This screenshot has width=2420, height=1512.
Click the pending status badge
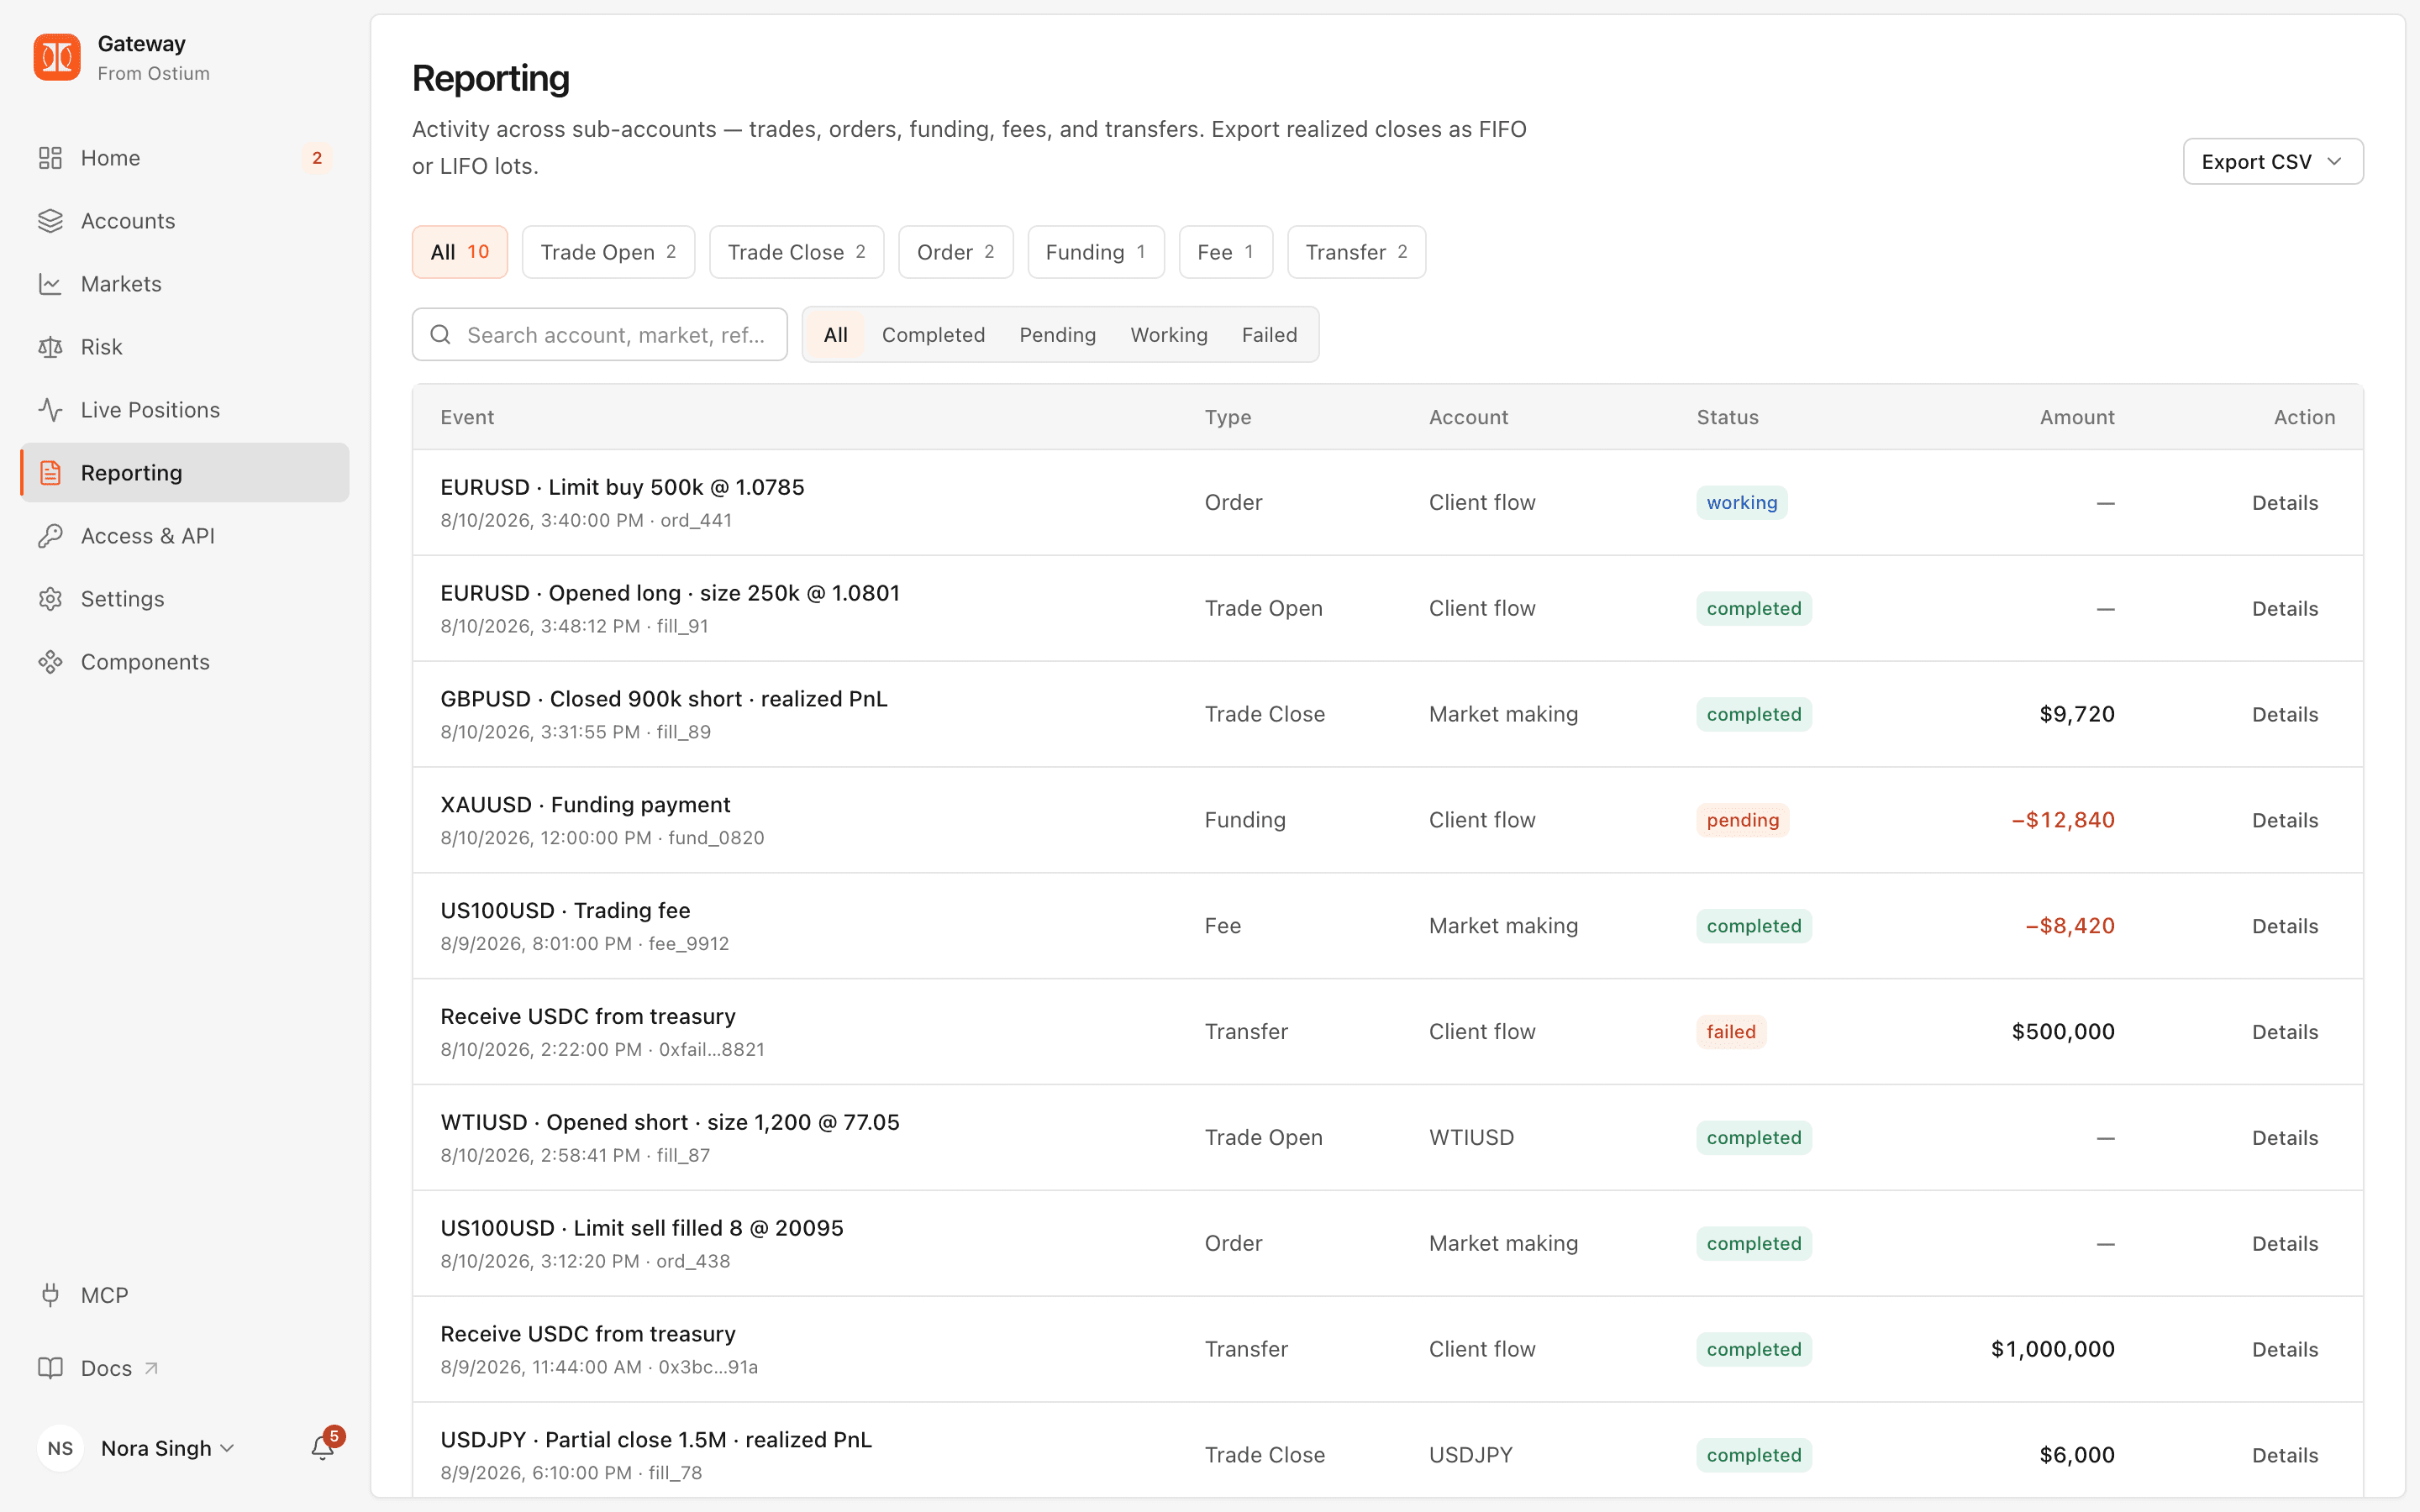[x=1742, y=820]
